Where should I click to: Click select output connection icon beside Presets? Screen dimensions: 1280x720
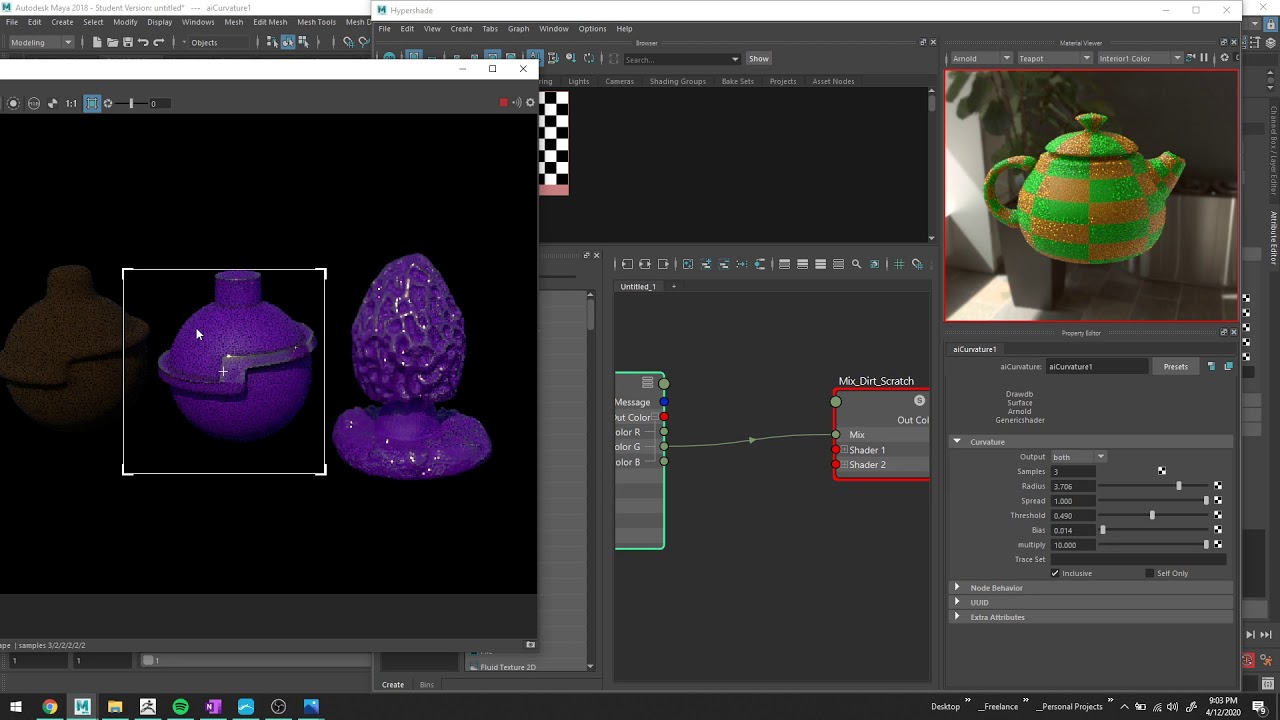pyautogui.click(x=1228, y=366)
